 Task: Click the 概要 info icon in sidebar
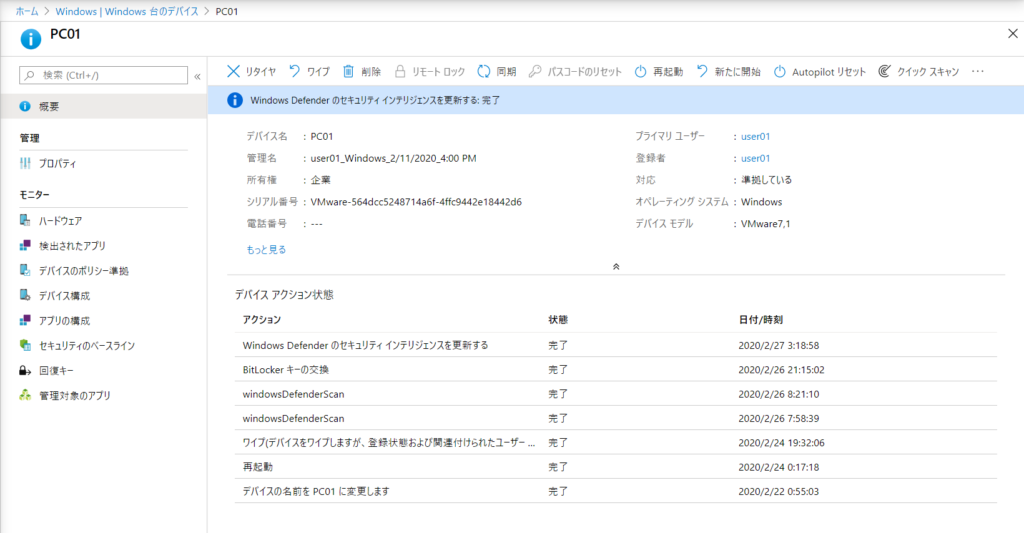(x=25, y=106)
